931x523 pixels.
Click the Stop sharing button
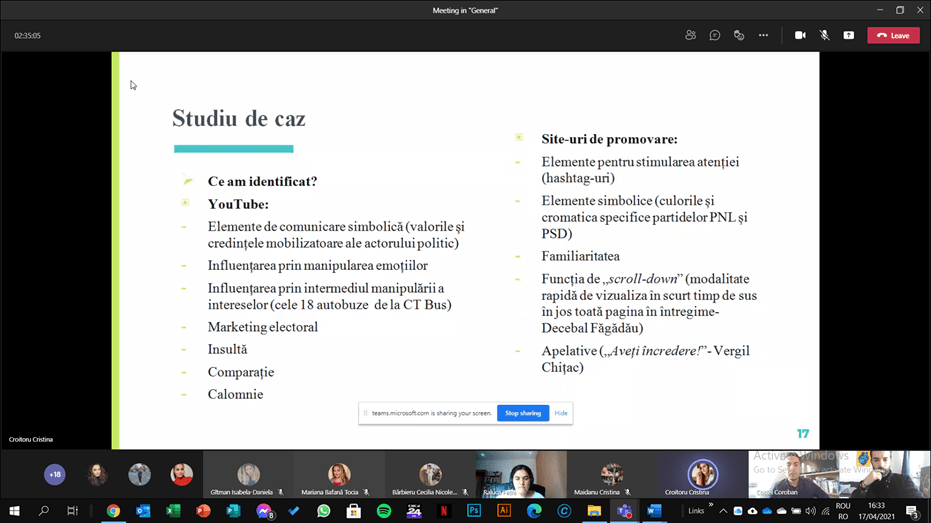pyautogui.click(x=523, y=413)
